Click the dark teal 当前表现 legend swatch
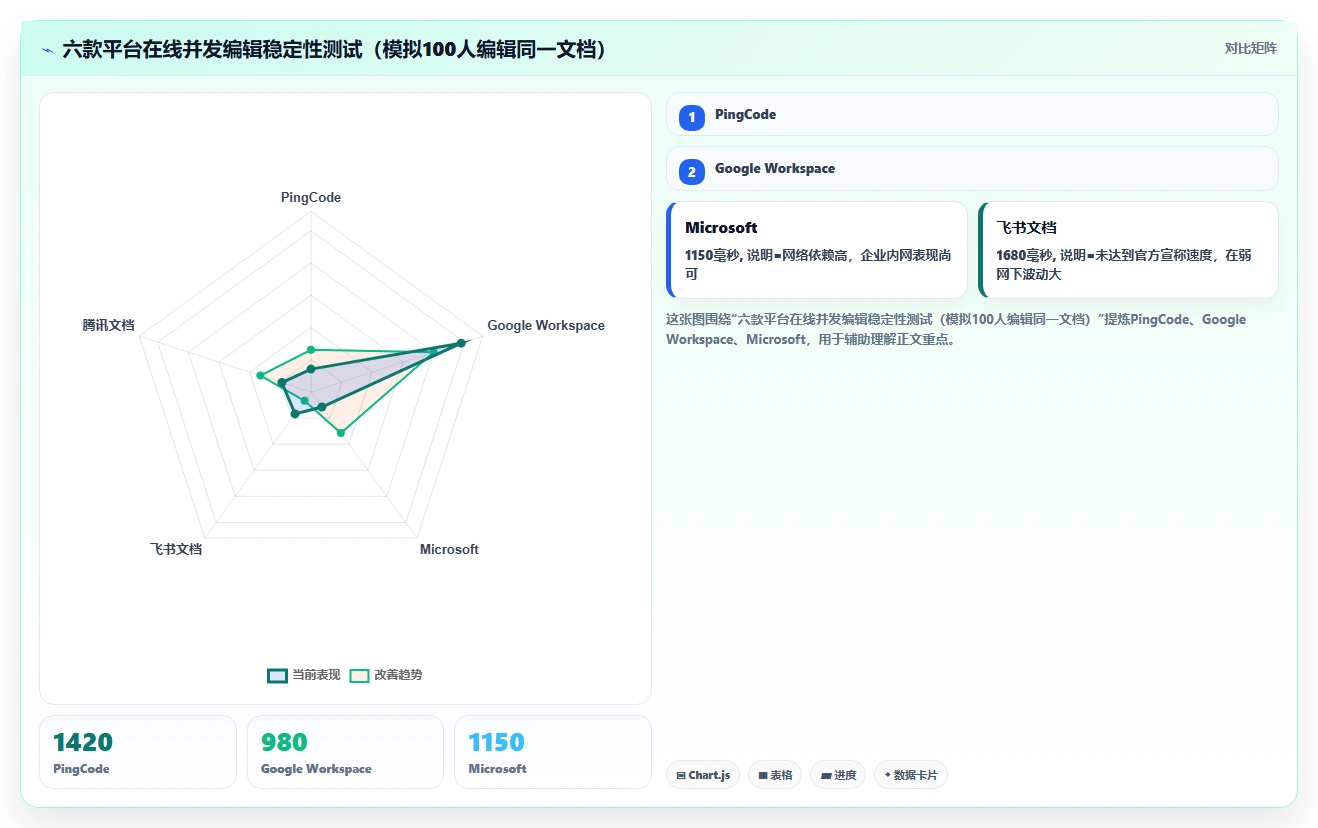The image size is (1318, 828). pos(277,675)
